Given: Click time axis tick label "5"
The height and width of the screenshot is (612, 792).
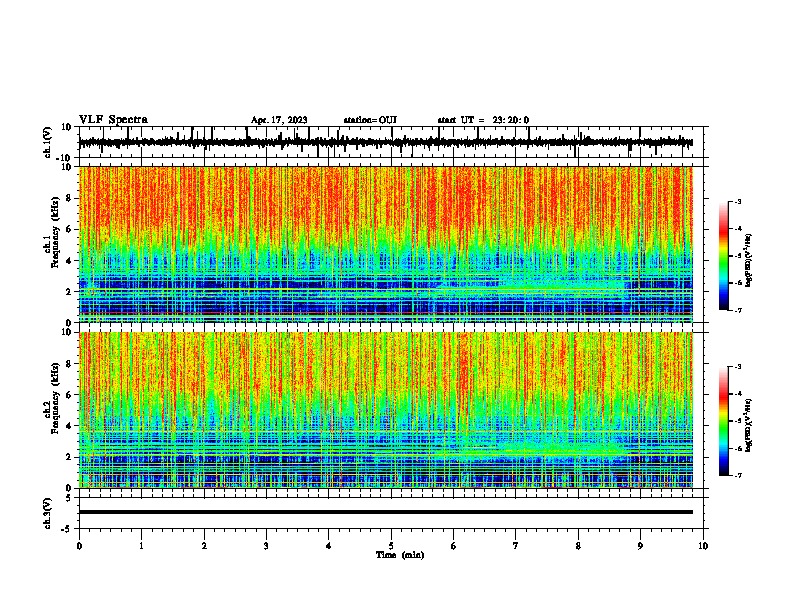Looking at the screenshot, I should [x=391, y=546].
